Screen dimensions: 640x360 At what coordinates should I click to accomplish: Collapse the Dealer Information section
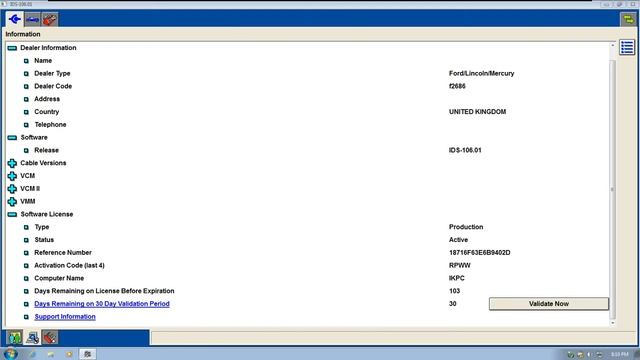pyautogui.click(x=12, y=48)
